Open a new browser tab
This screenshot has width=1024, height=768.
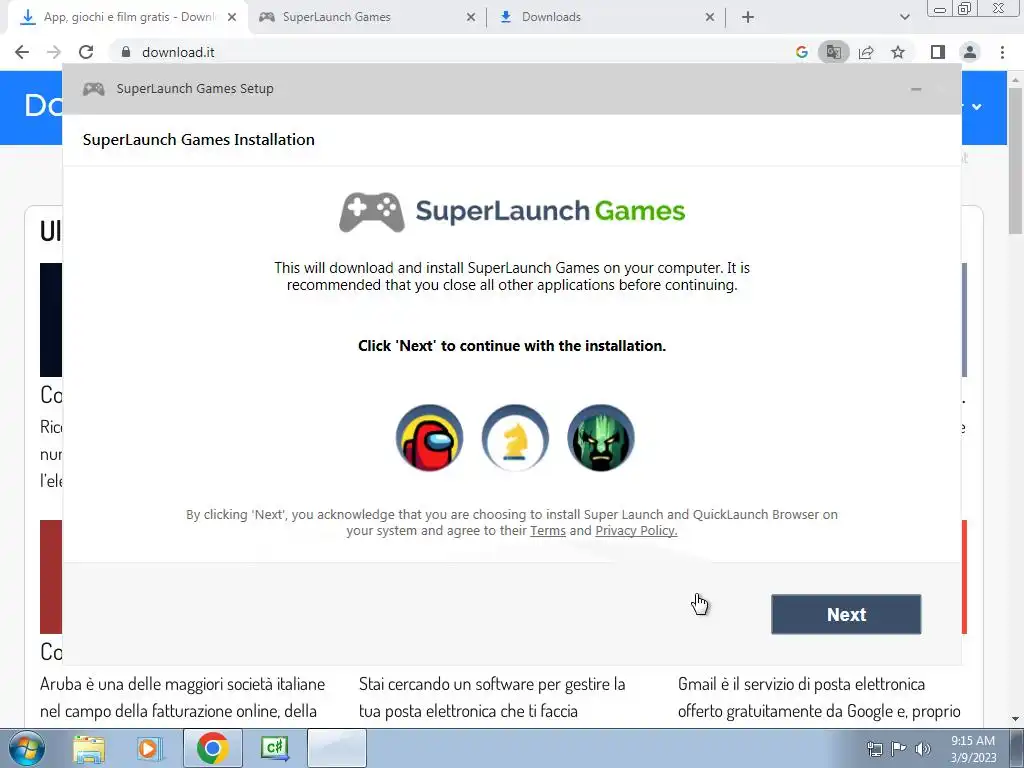[x=748, y=18]
